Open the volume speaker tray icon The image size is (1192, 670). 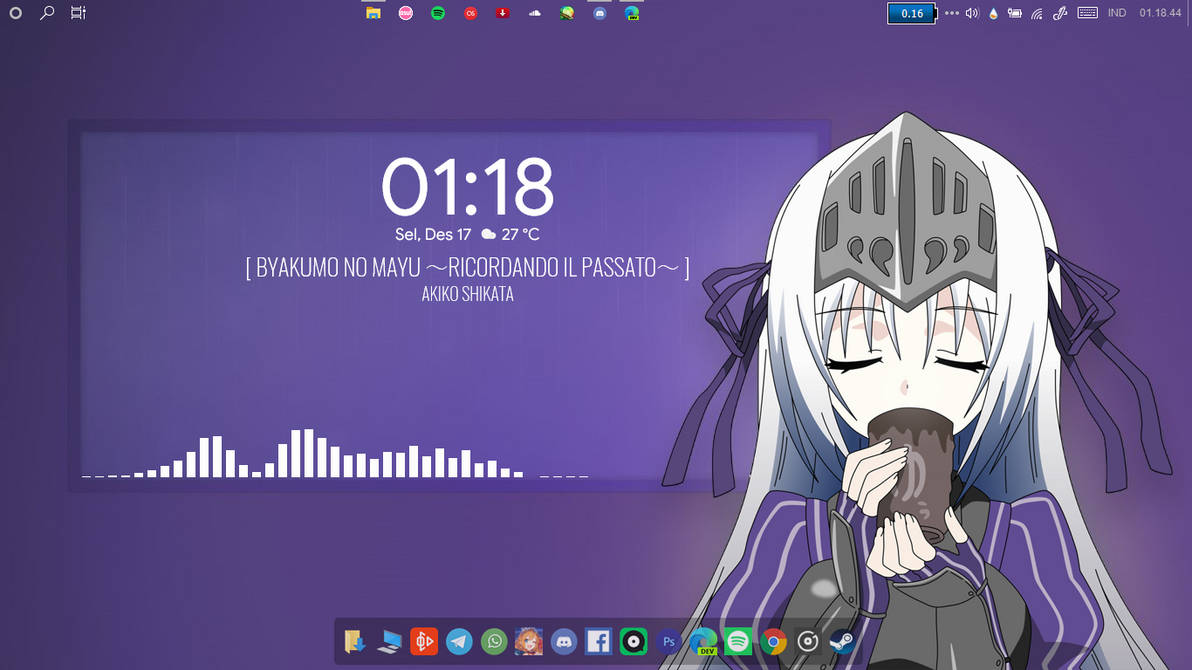(x=972, y=13)
